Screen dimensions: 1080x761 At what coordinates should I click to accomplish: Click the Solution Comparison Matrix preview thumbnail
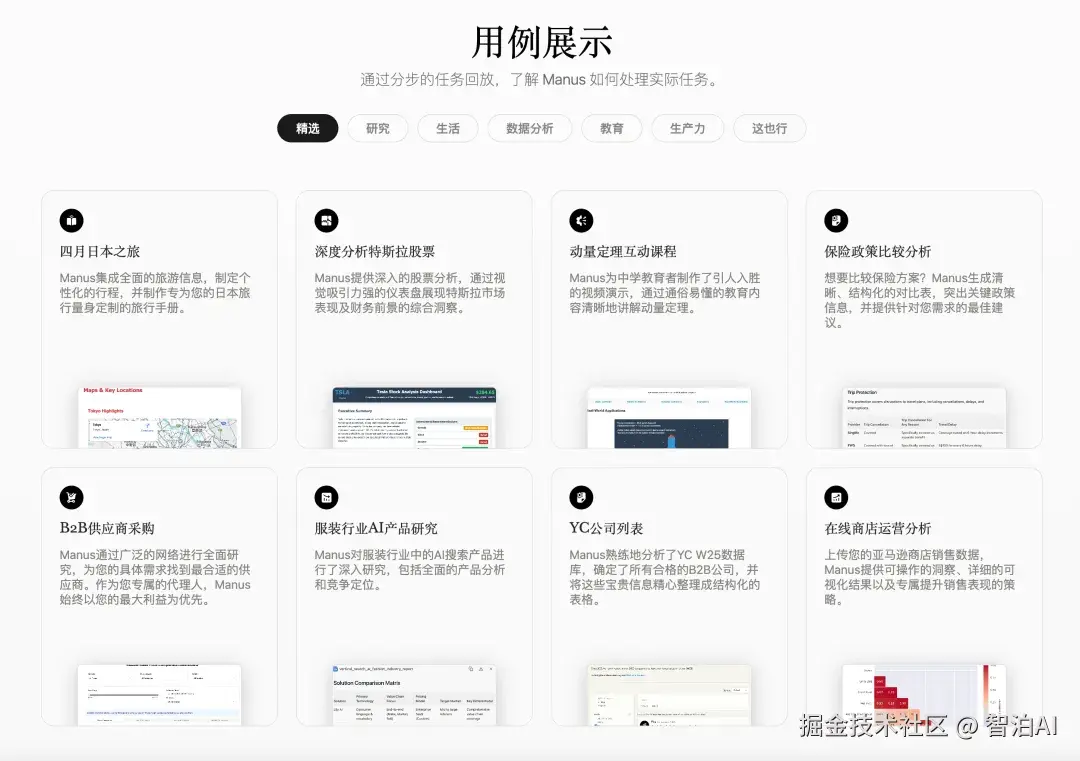tap(415, 694)
